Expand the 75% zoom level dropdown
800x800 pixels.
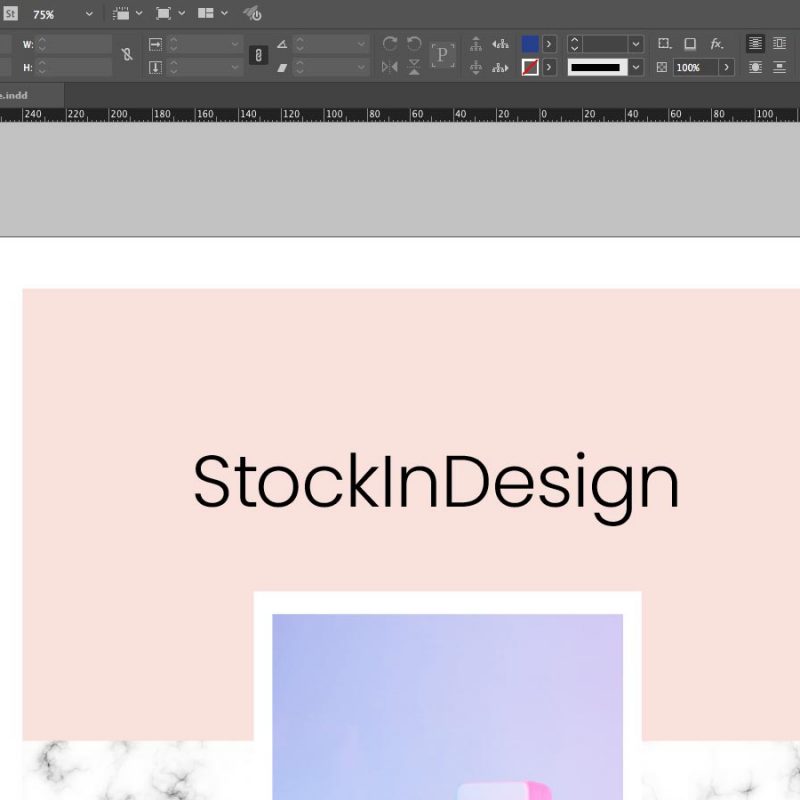click(89, 14)
